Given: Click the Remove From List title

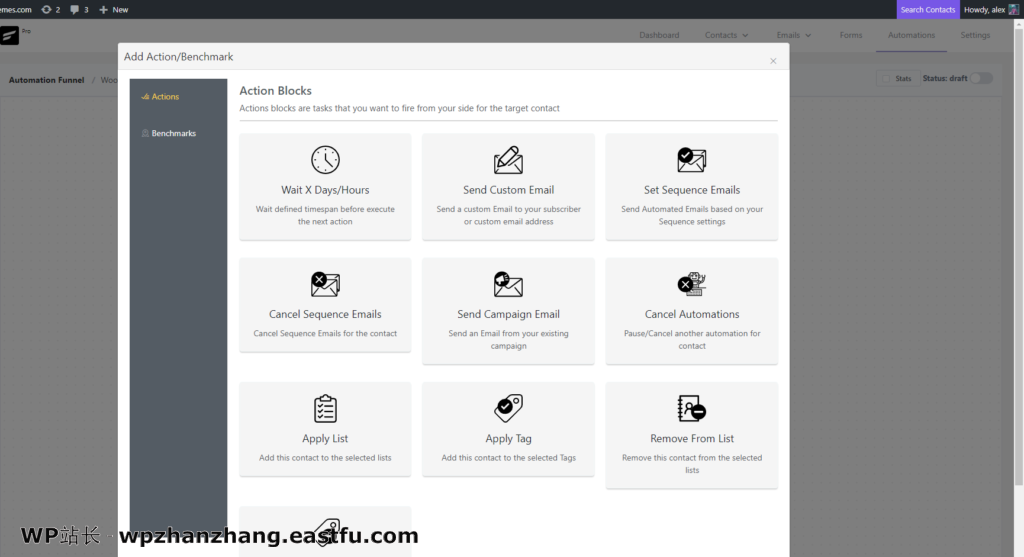Looking at the screenshot, I should tap(692, 439).
